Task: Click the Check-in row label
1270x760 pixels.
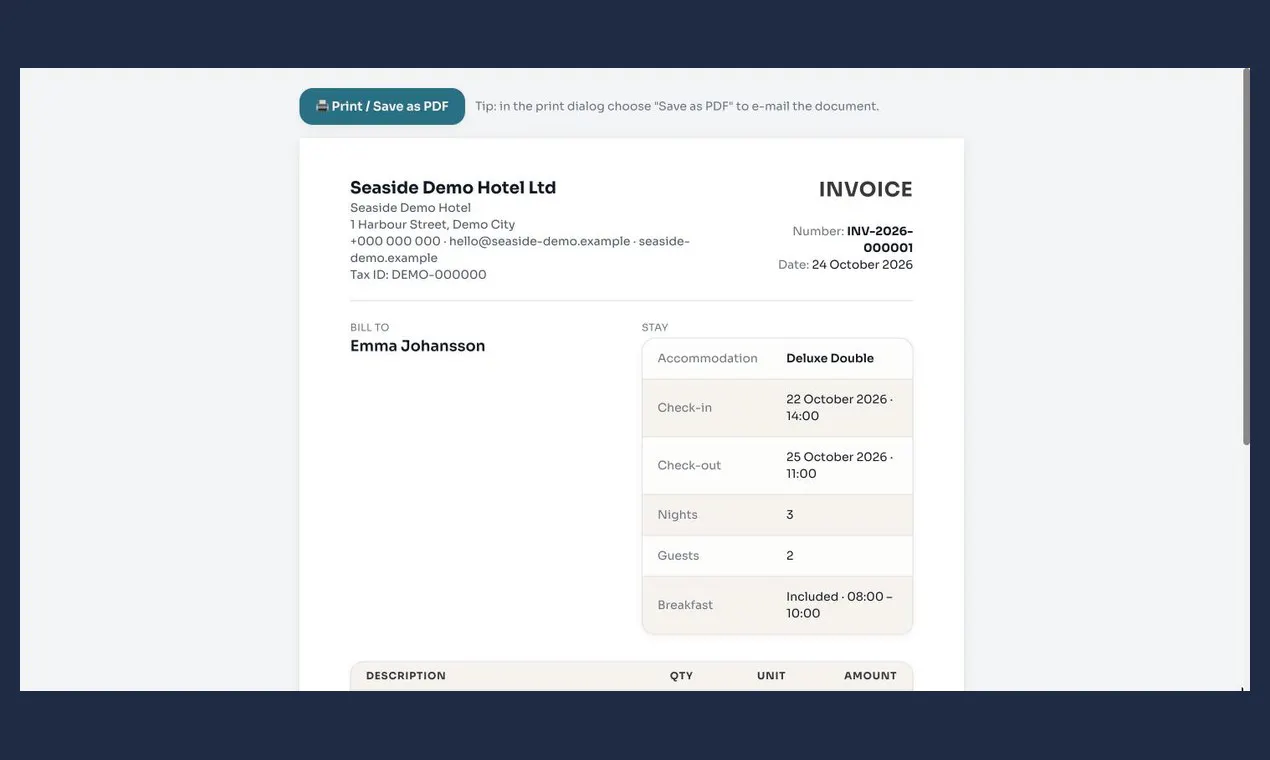Action: [685, 407]
